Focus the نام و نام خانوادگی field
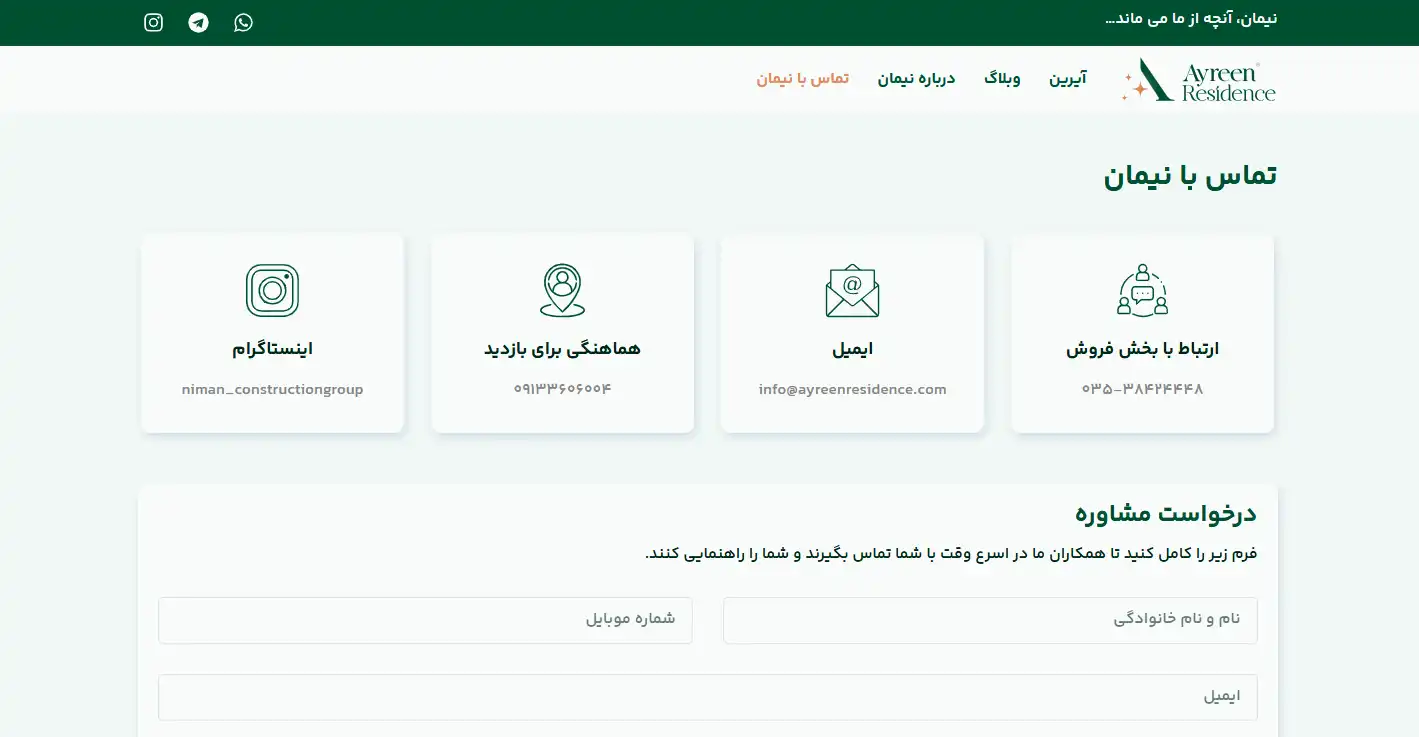 pyautogui.click(x=990, y=620)
